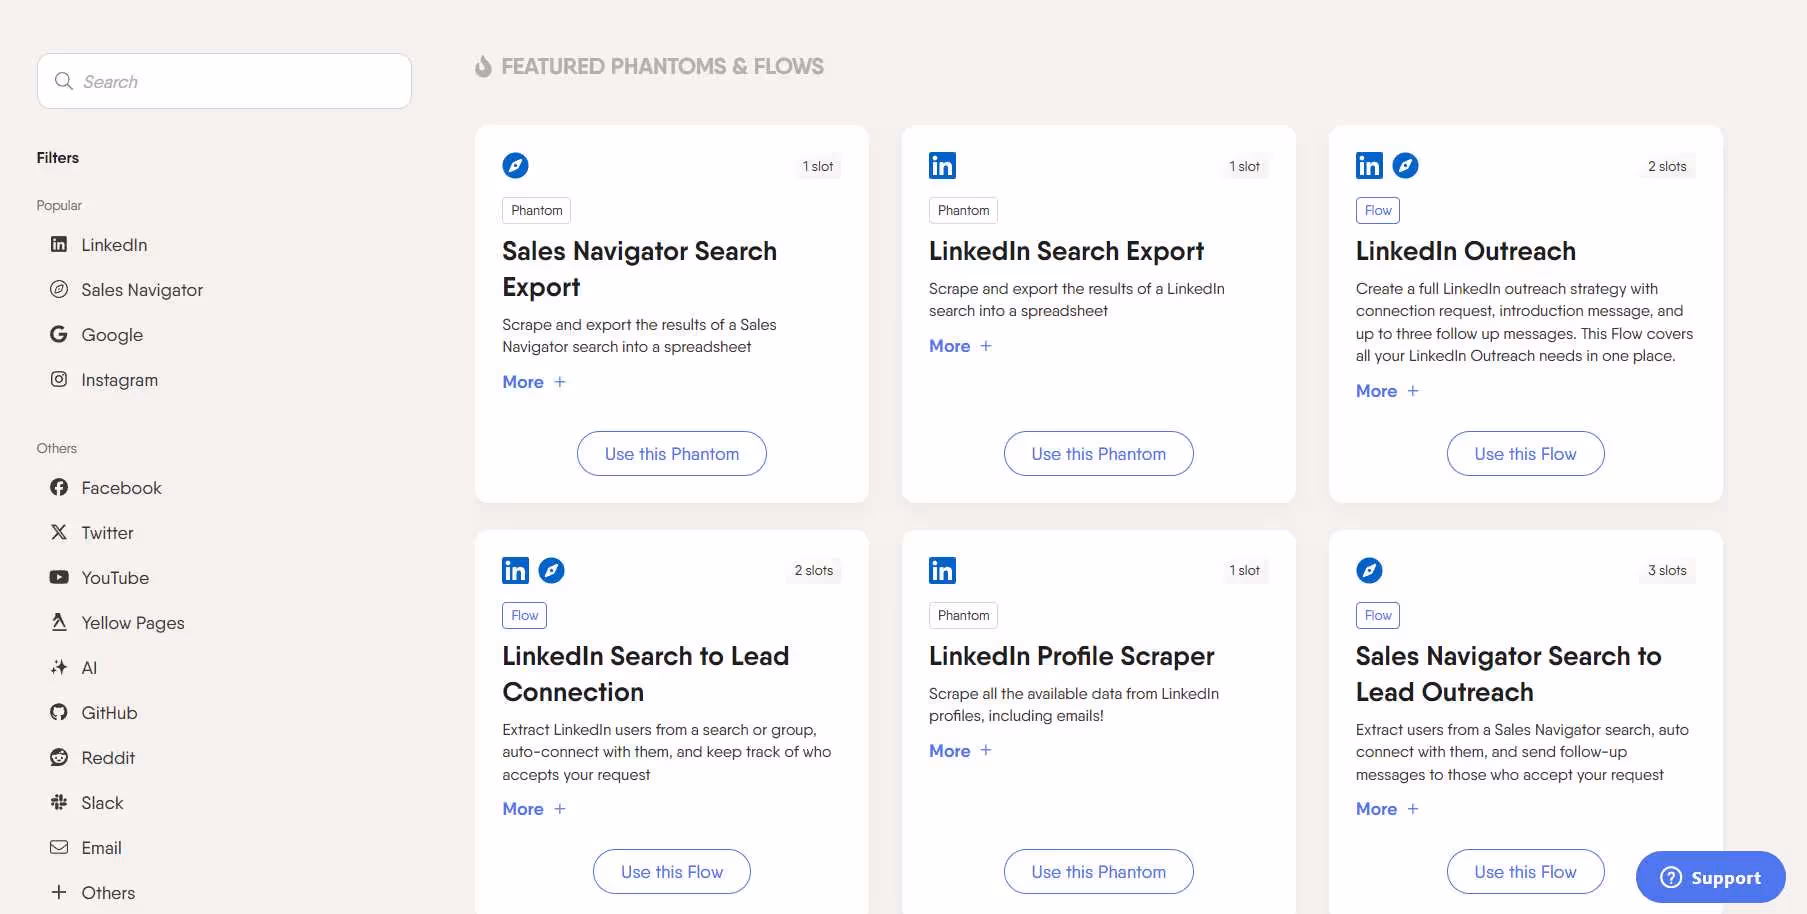Expand More on Sales Navigator Search Export card
The width and height of the screenshot is (1807, 914).
[x=534, y=382]
